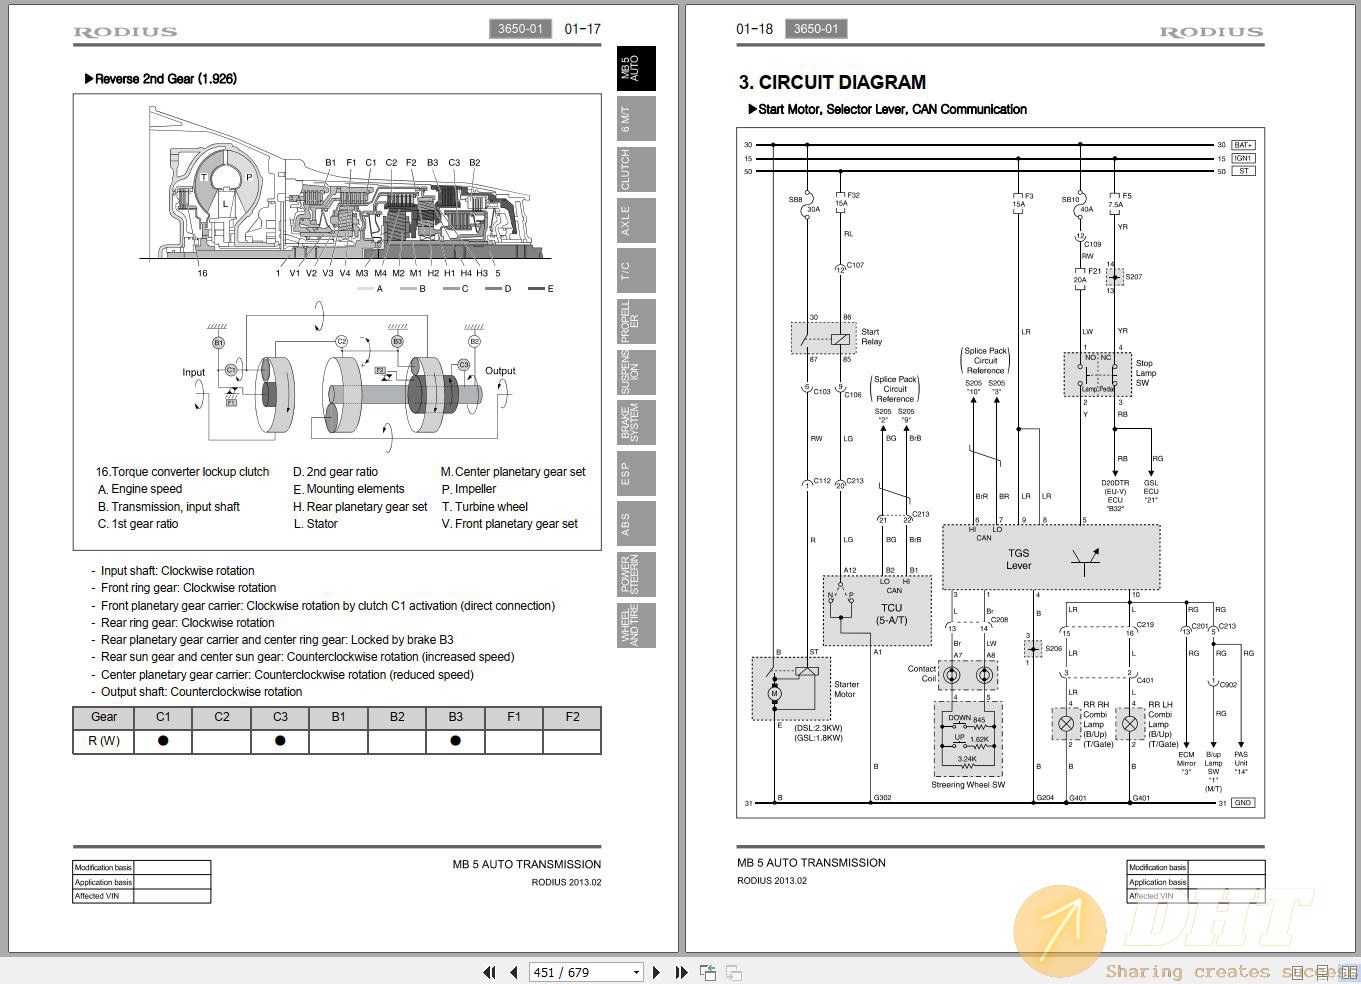Open the CLUTCH section tab

[x=636, y=169]
